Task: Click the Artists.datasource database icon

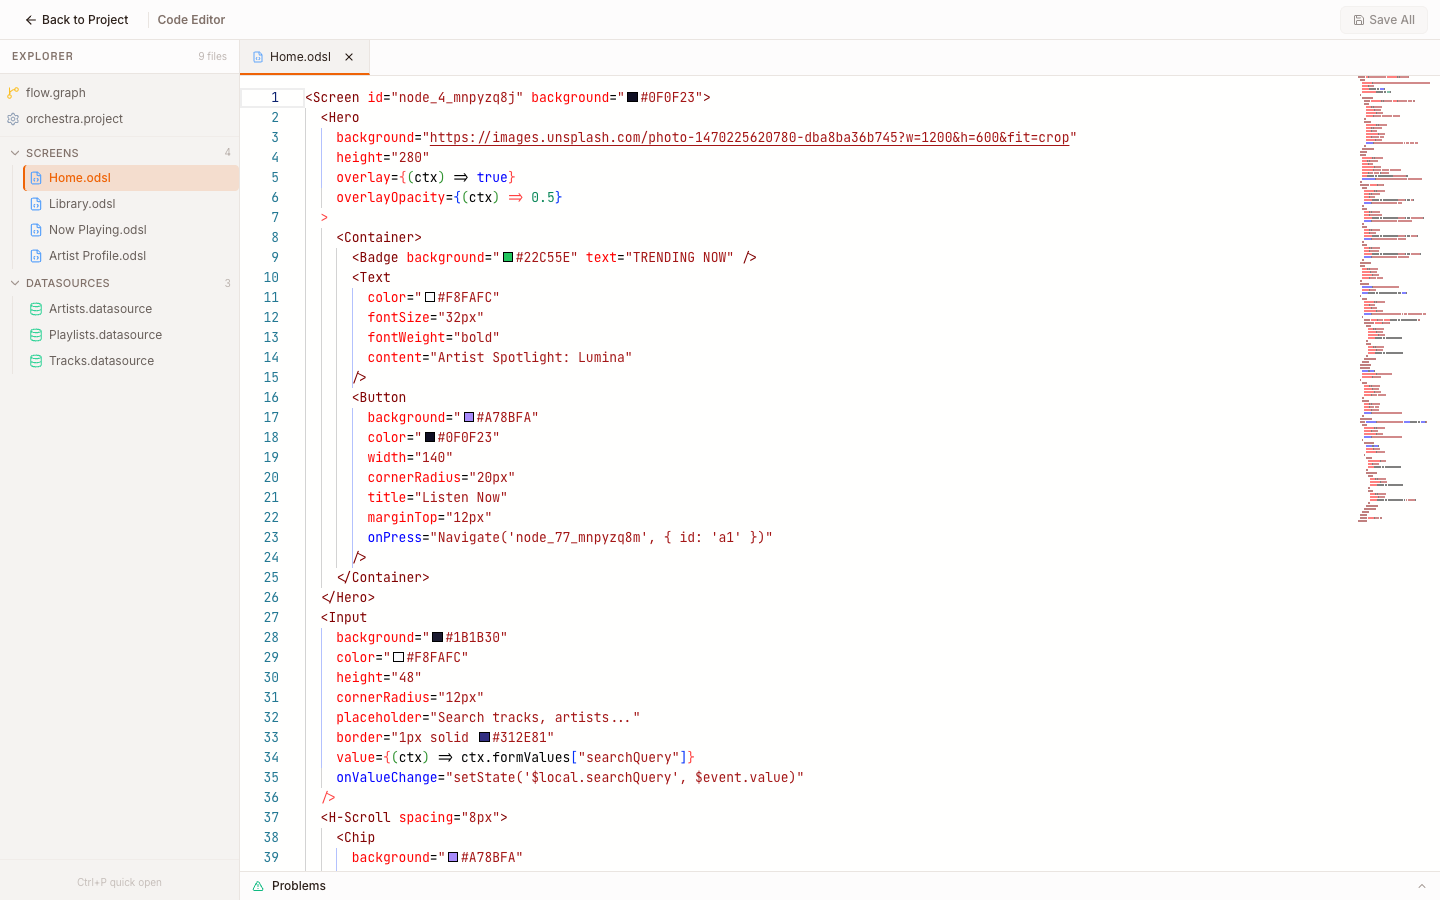Action: [36, 308]
